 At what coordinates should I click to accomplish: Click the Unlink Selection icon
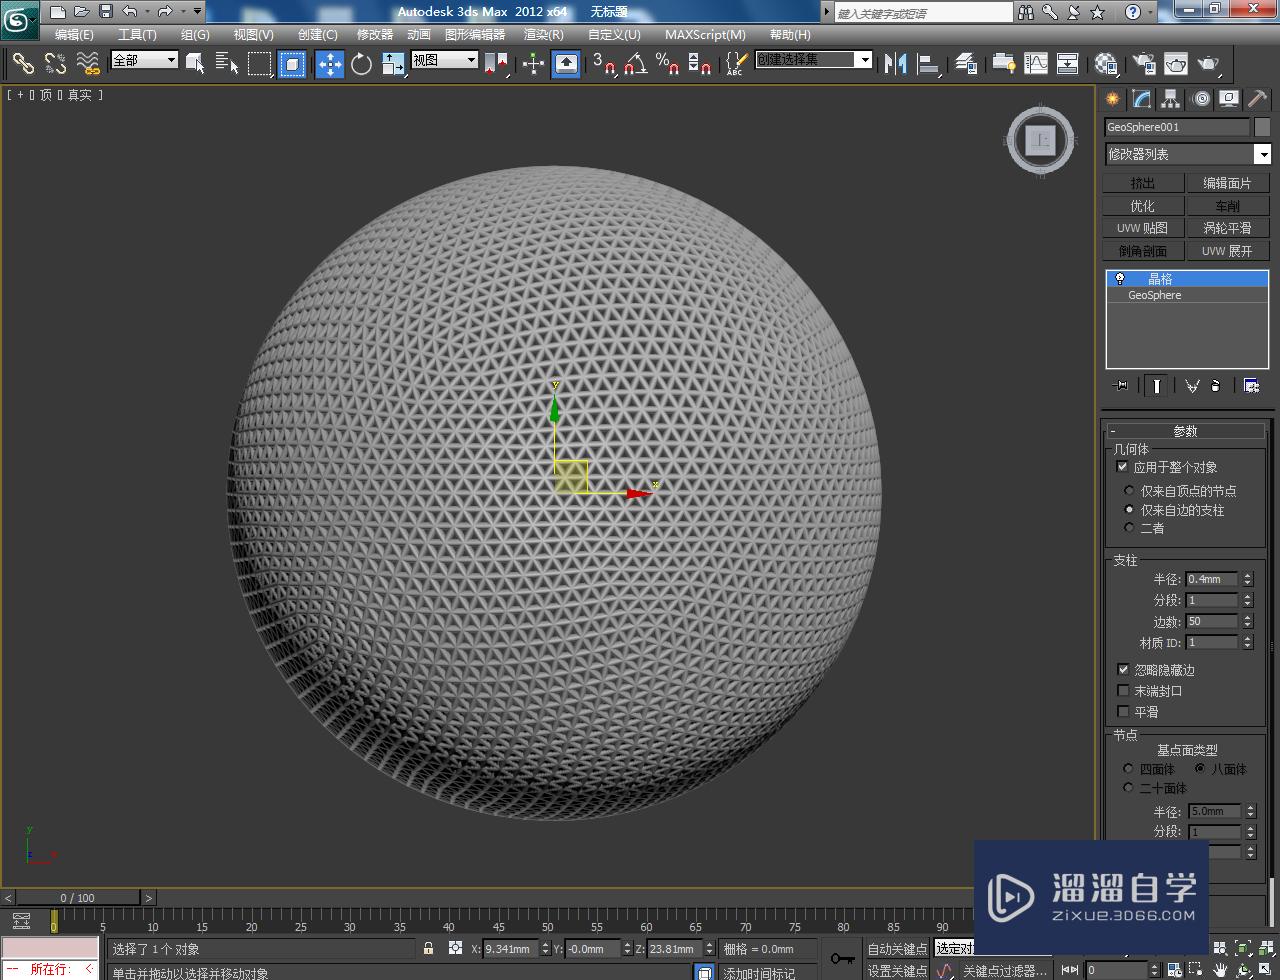tap(55, 64)
